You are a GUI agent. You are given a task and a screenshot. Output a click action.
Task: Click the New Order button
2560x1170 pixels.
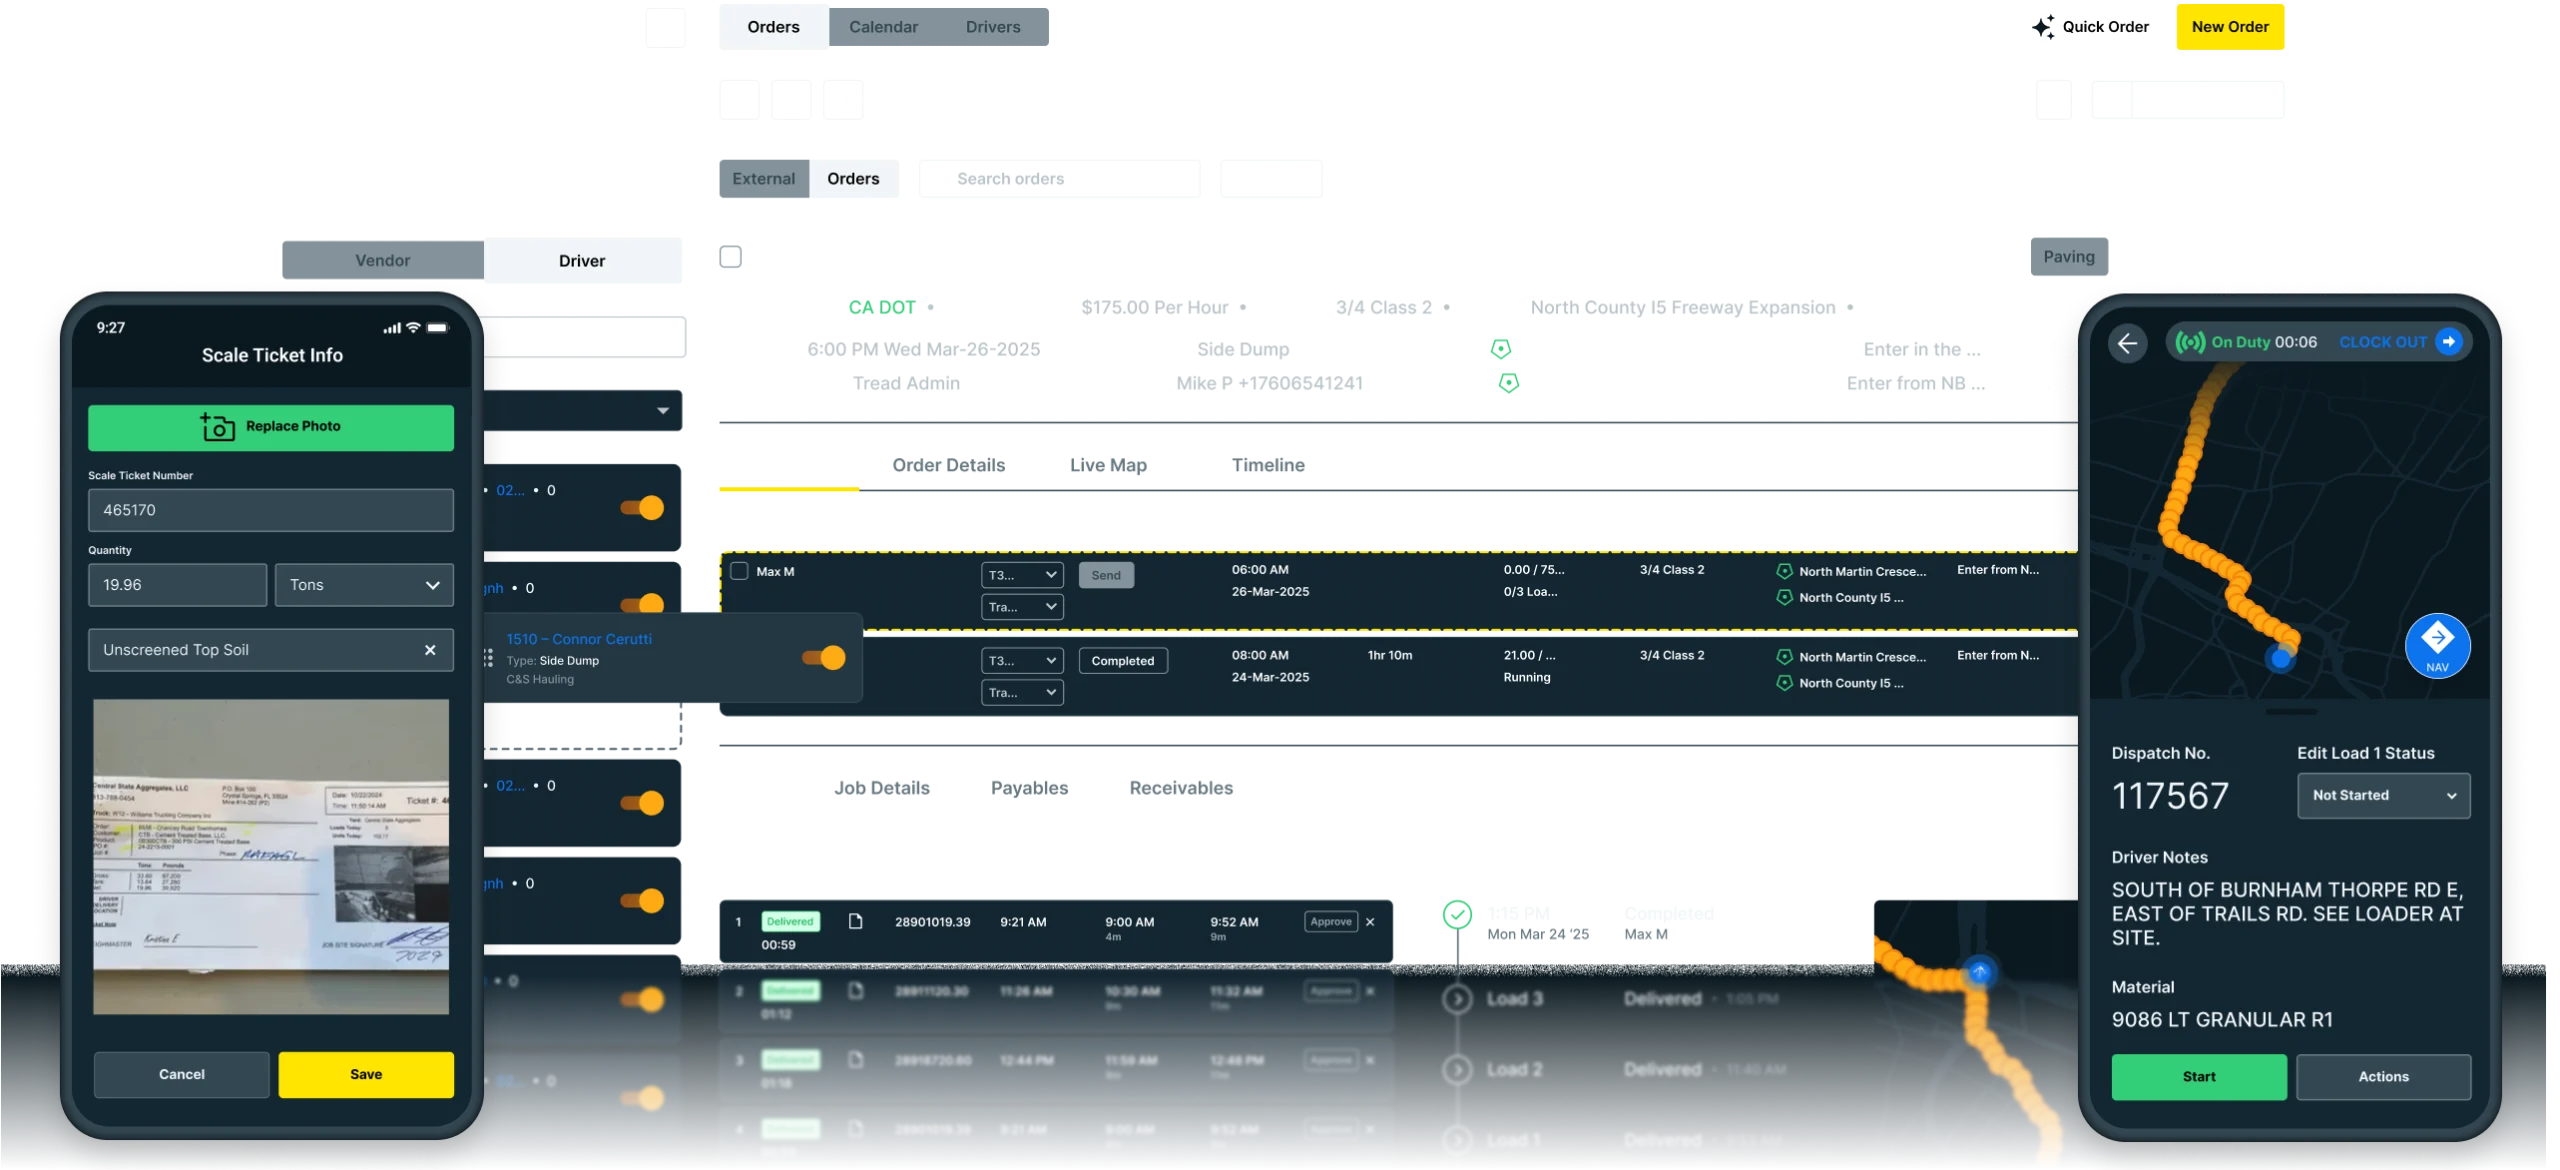2230,27
